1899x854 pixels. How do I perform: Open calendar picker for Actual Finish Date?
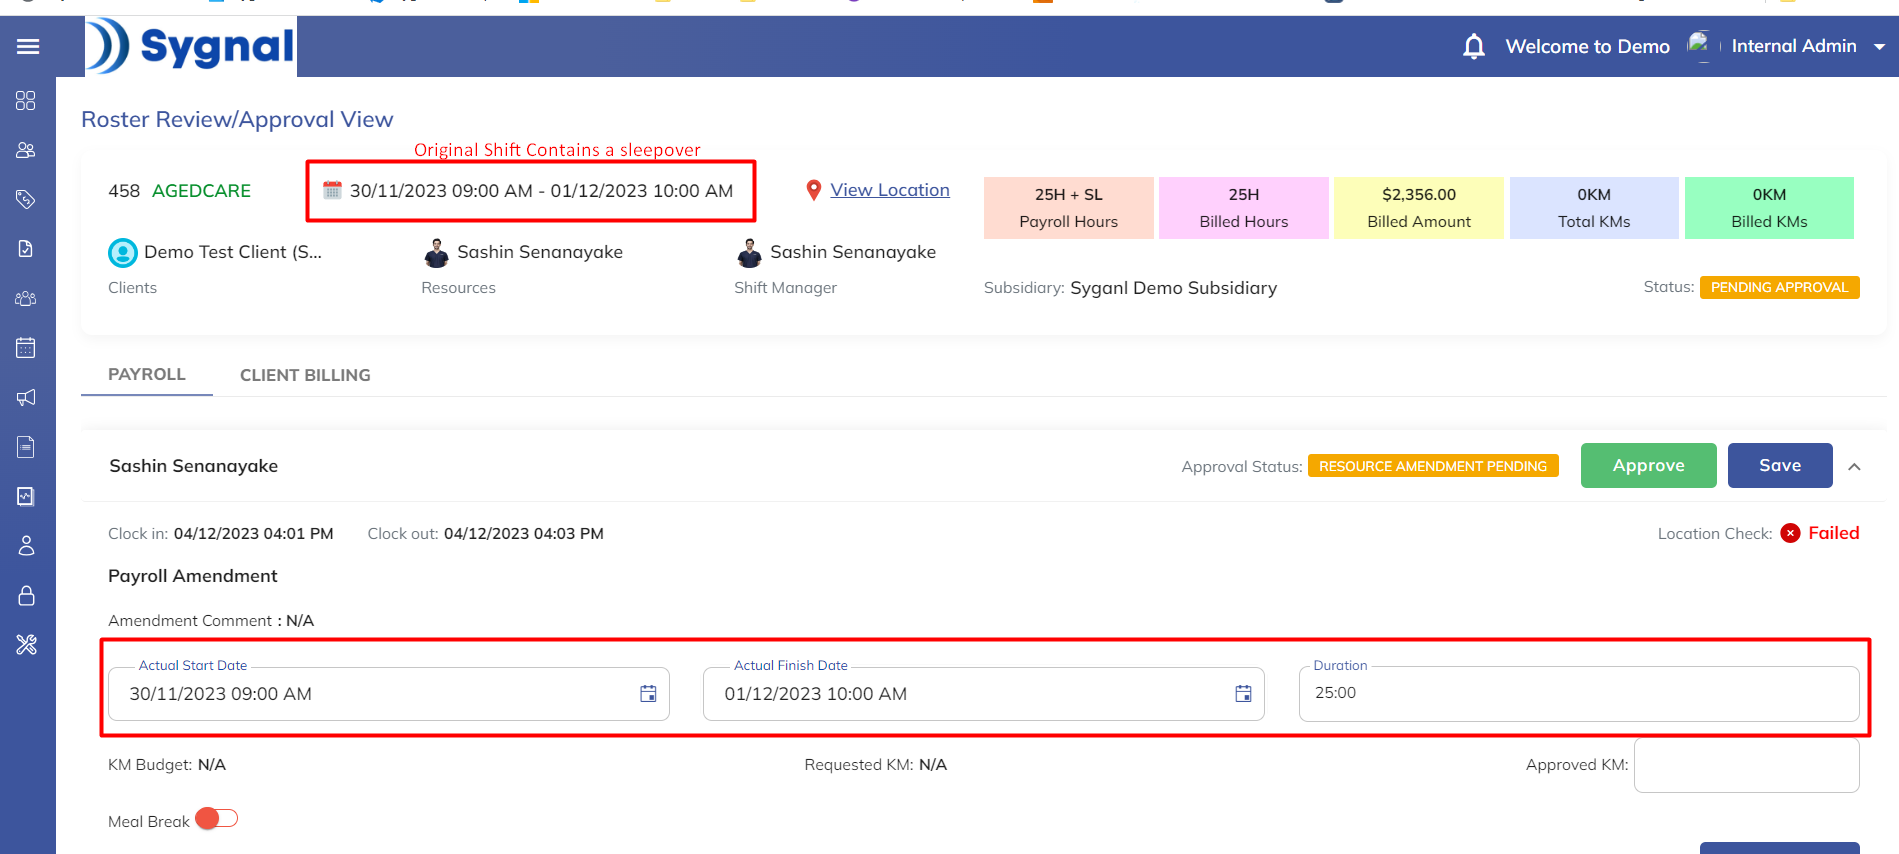click(x=1243, y=694)
